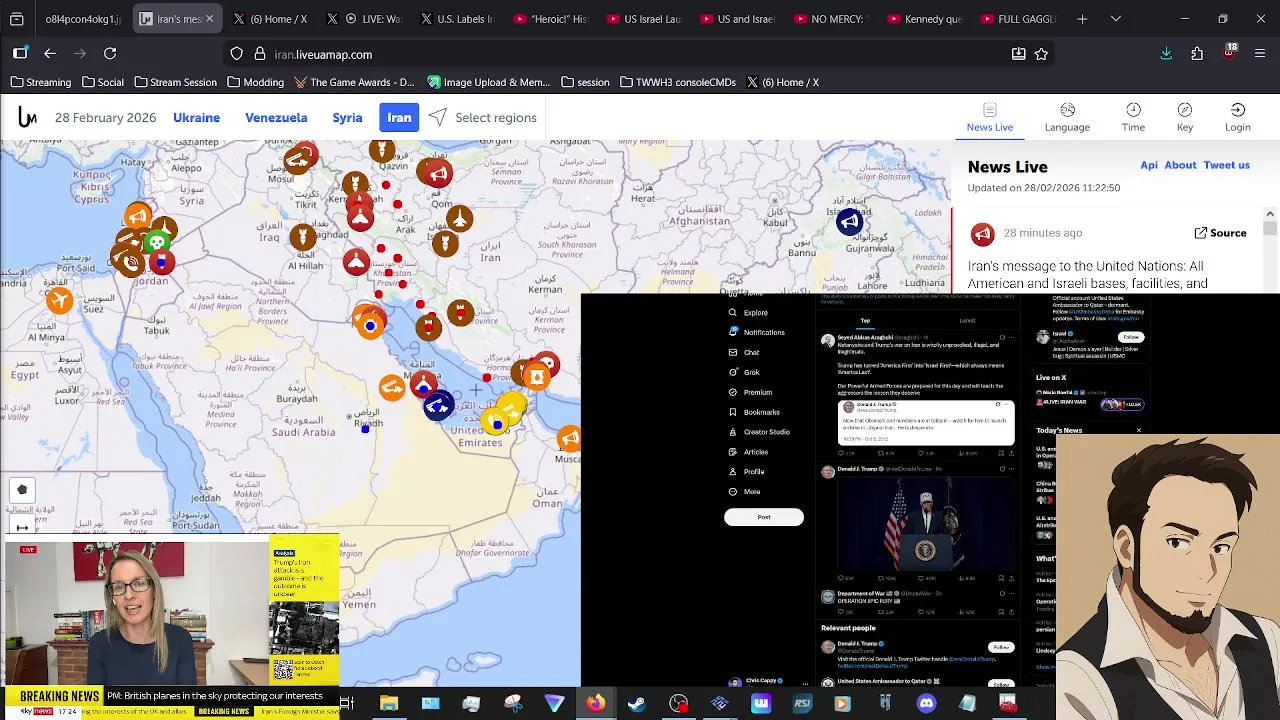
Task: Open the Firefox application menu
Action: tap(1260, 54)
